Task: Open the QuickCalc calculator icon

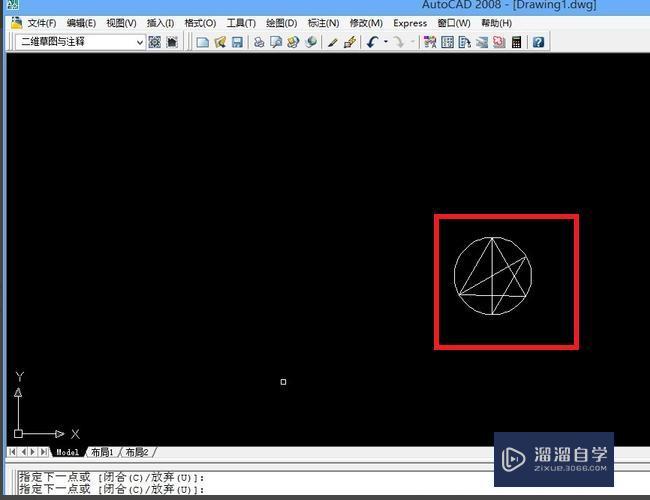Action: 517,42
